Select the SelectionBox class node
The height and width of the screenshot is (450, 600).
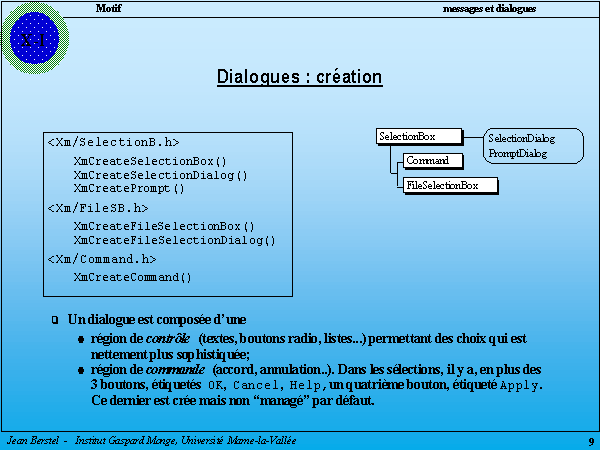tap(419, 136)
